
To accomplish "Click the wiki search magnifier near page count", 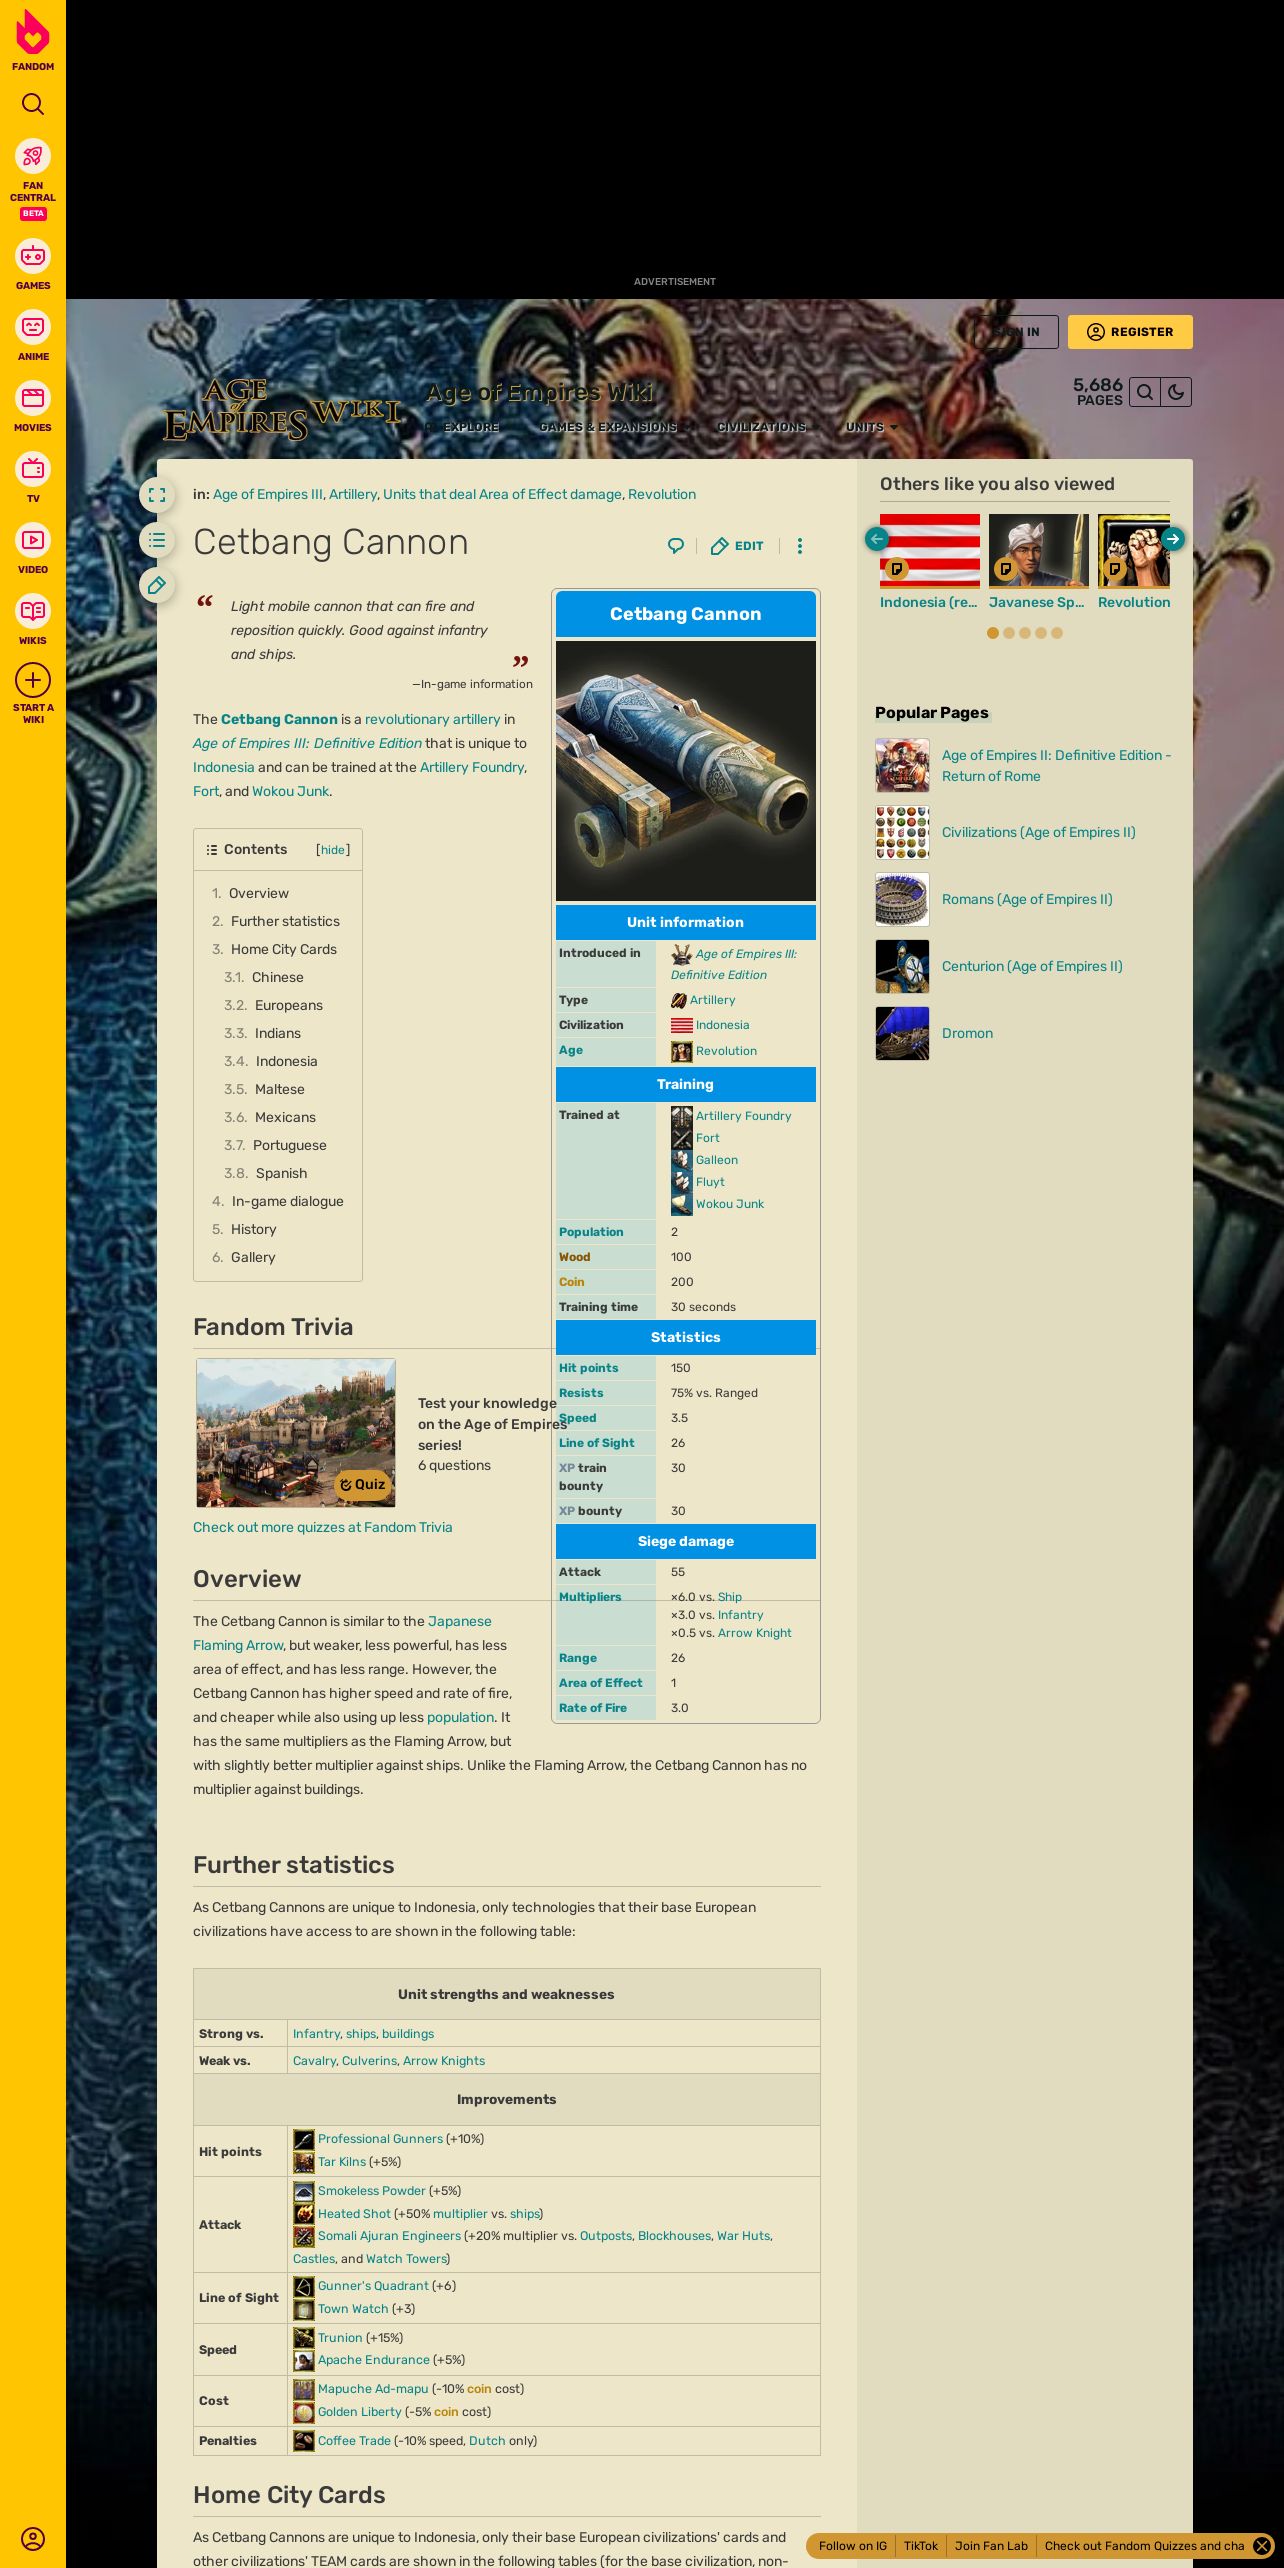I will pyautogui.click(x=1145, y=392).
